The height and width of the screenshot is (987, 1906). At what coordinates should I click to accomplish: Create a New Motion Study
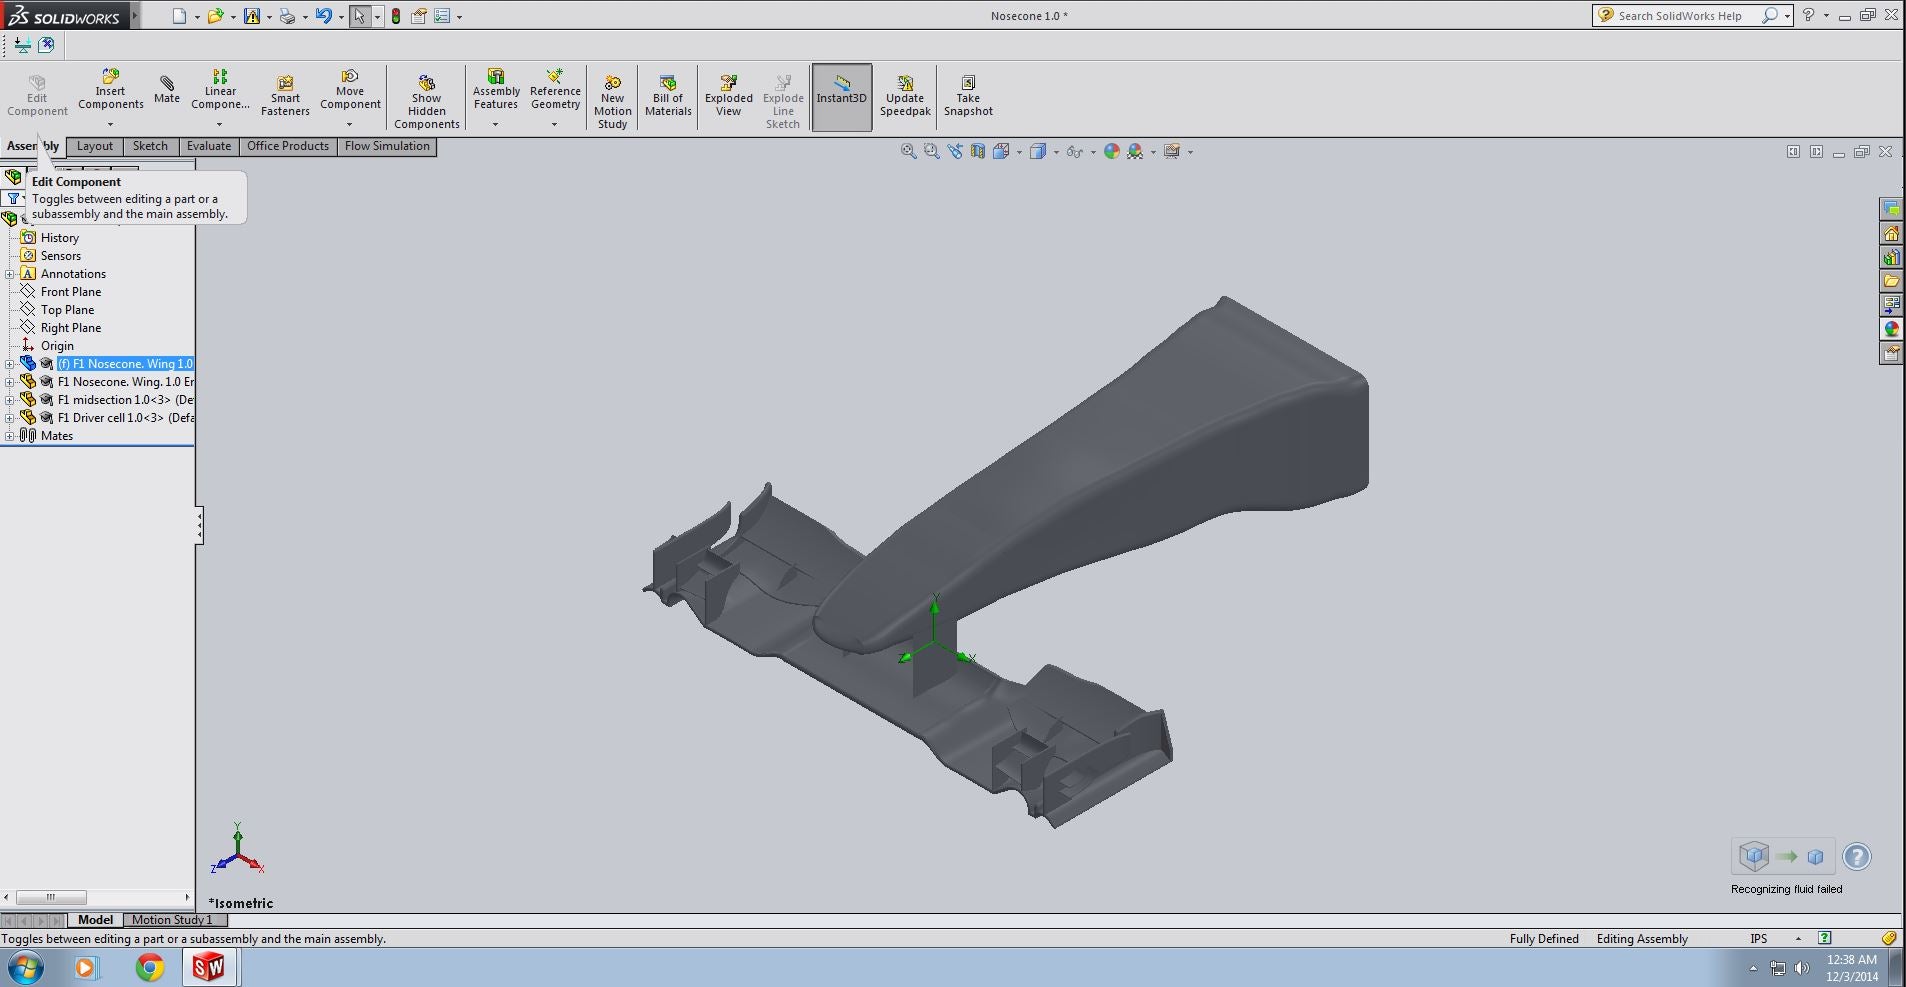click(x=612, y=103)
